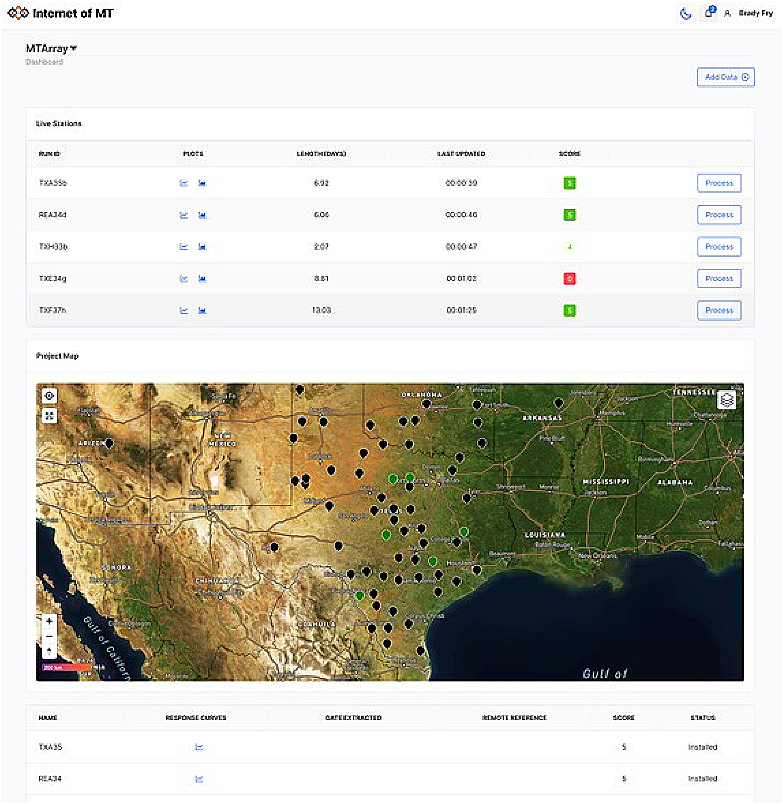783x804 pixels.
Task: Reset map bearing with compass button
Action: (49, 651)
